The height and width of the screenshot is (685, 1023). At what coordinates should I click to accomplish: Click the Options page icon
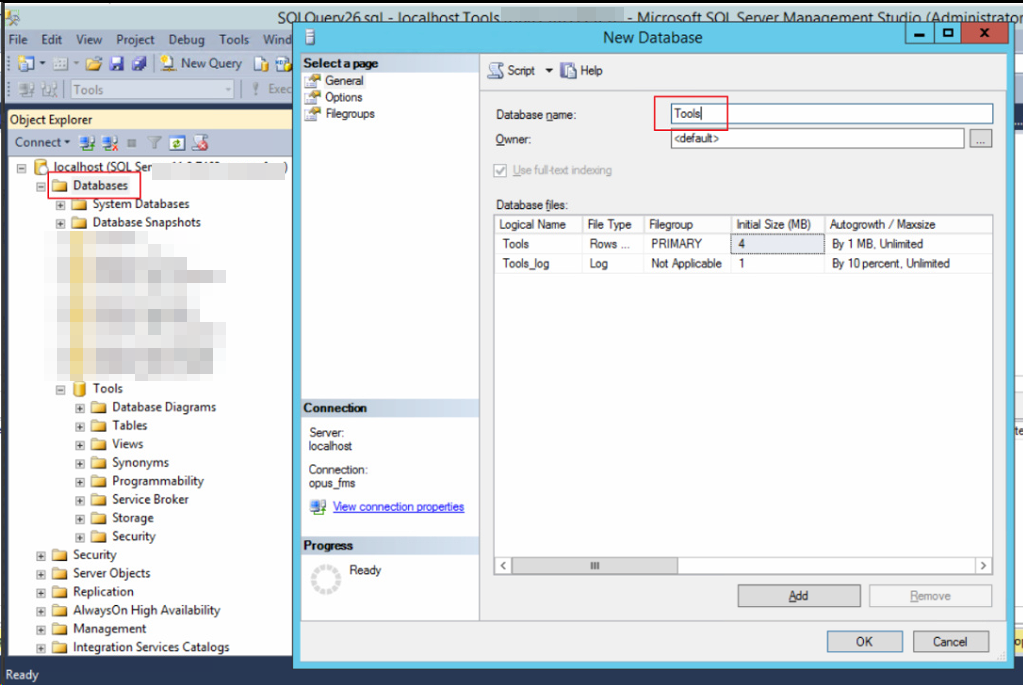coord(313,97)
